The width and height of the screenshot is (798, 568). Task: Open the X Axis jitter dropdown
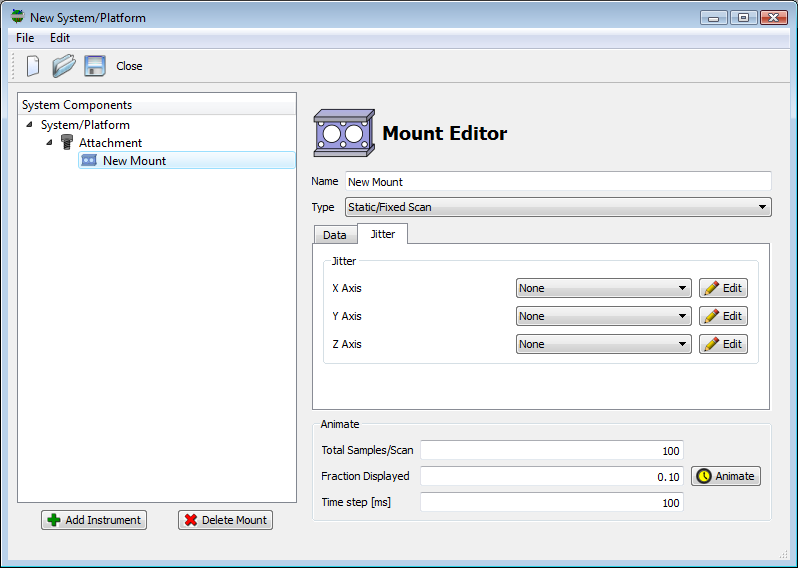point(604,288)
